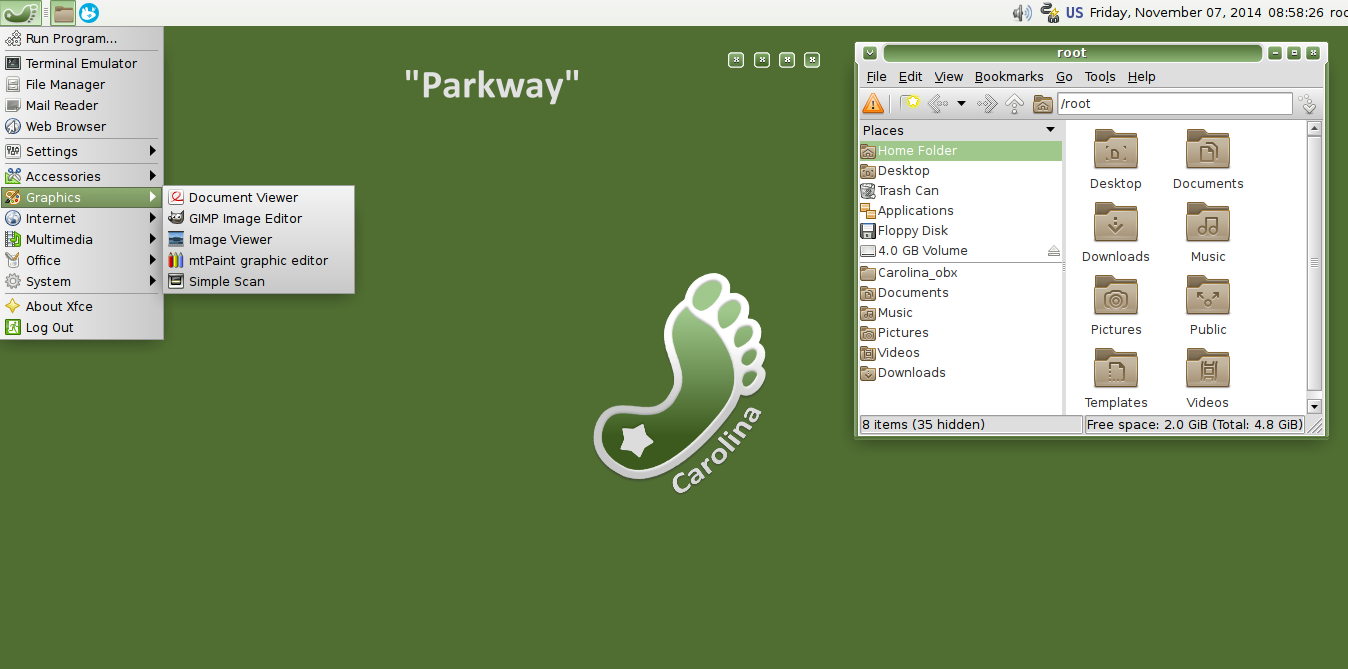Click the panel clock showing Friday, November 07

click(x=1207, y=13)
